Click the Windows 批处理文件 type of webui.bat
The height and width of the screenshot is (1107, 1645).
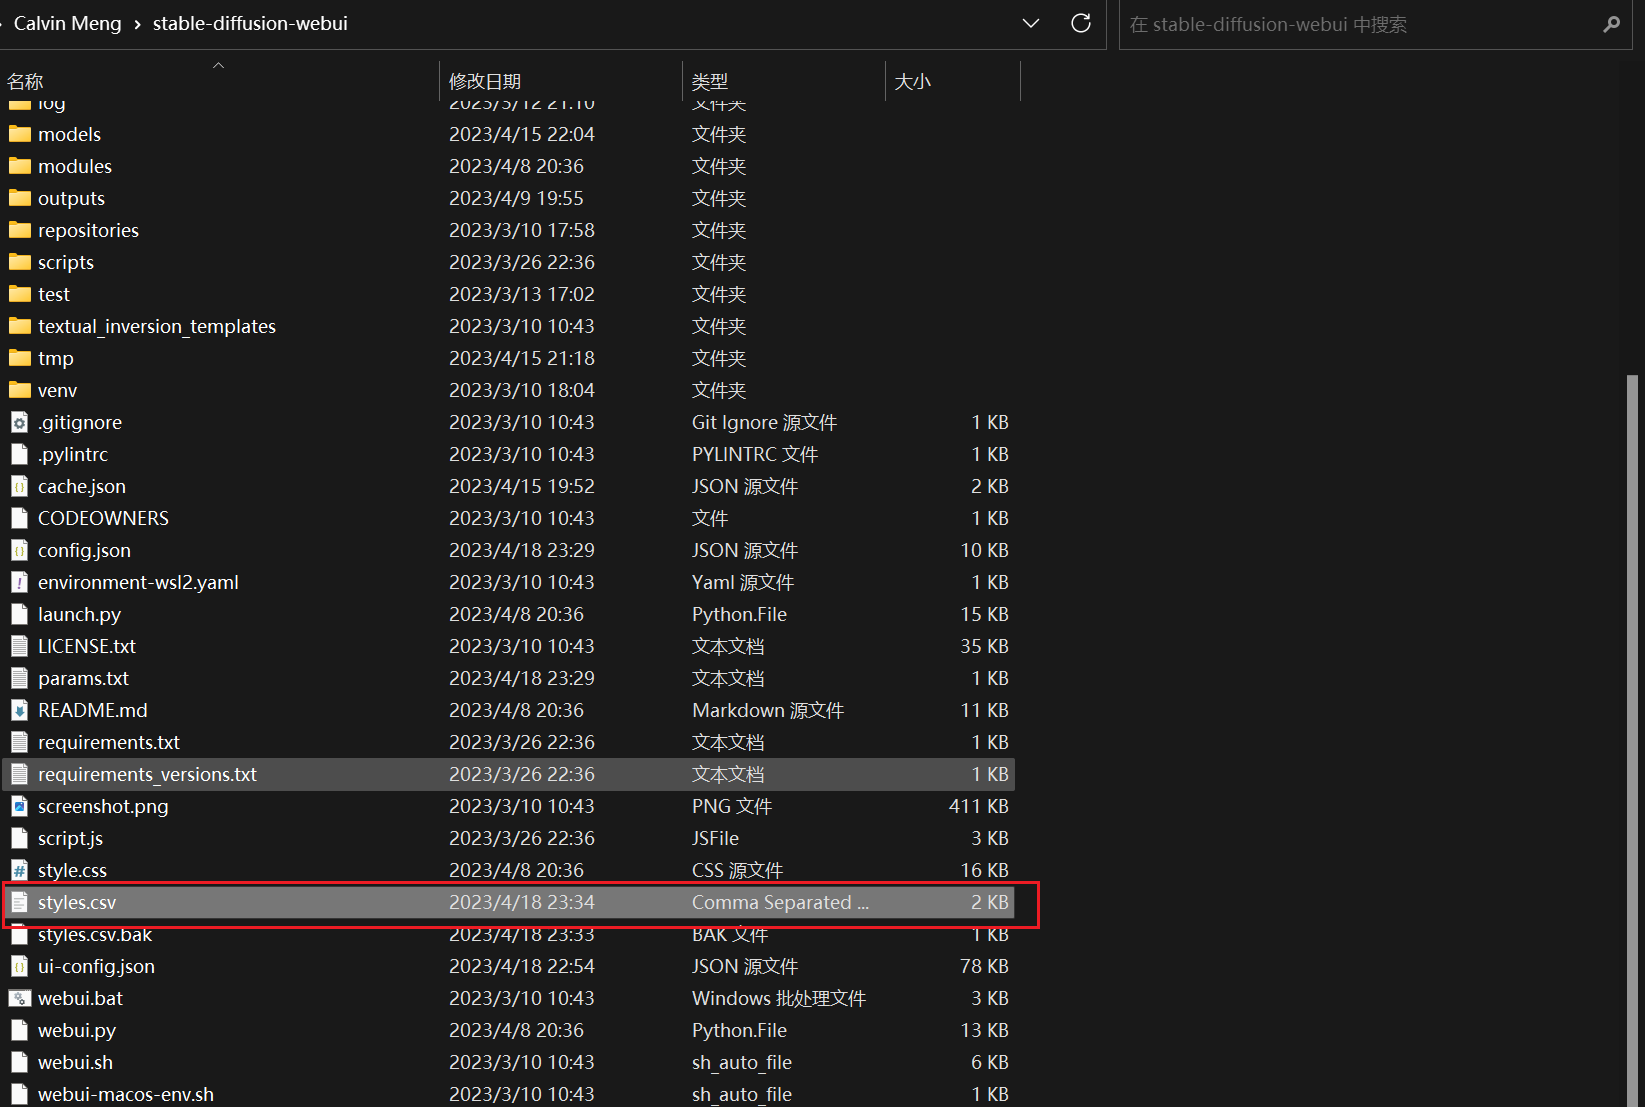tap(779, 998)
